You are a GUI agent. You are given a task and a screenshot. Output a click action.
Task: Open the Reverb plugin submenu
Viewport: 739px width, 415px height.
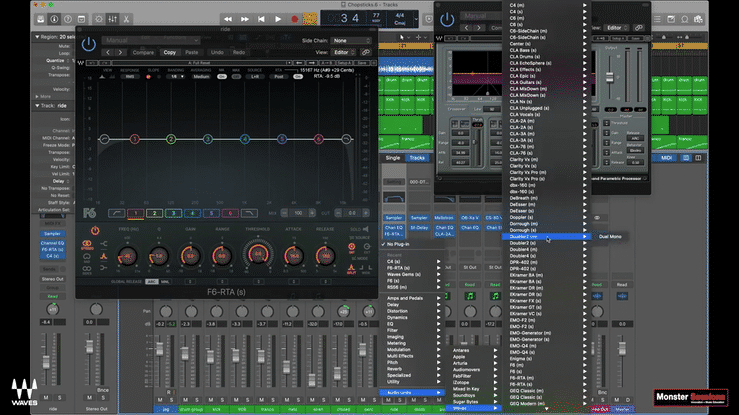pos(413,369)
